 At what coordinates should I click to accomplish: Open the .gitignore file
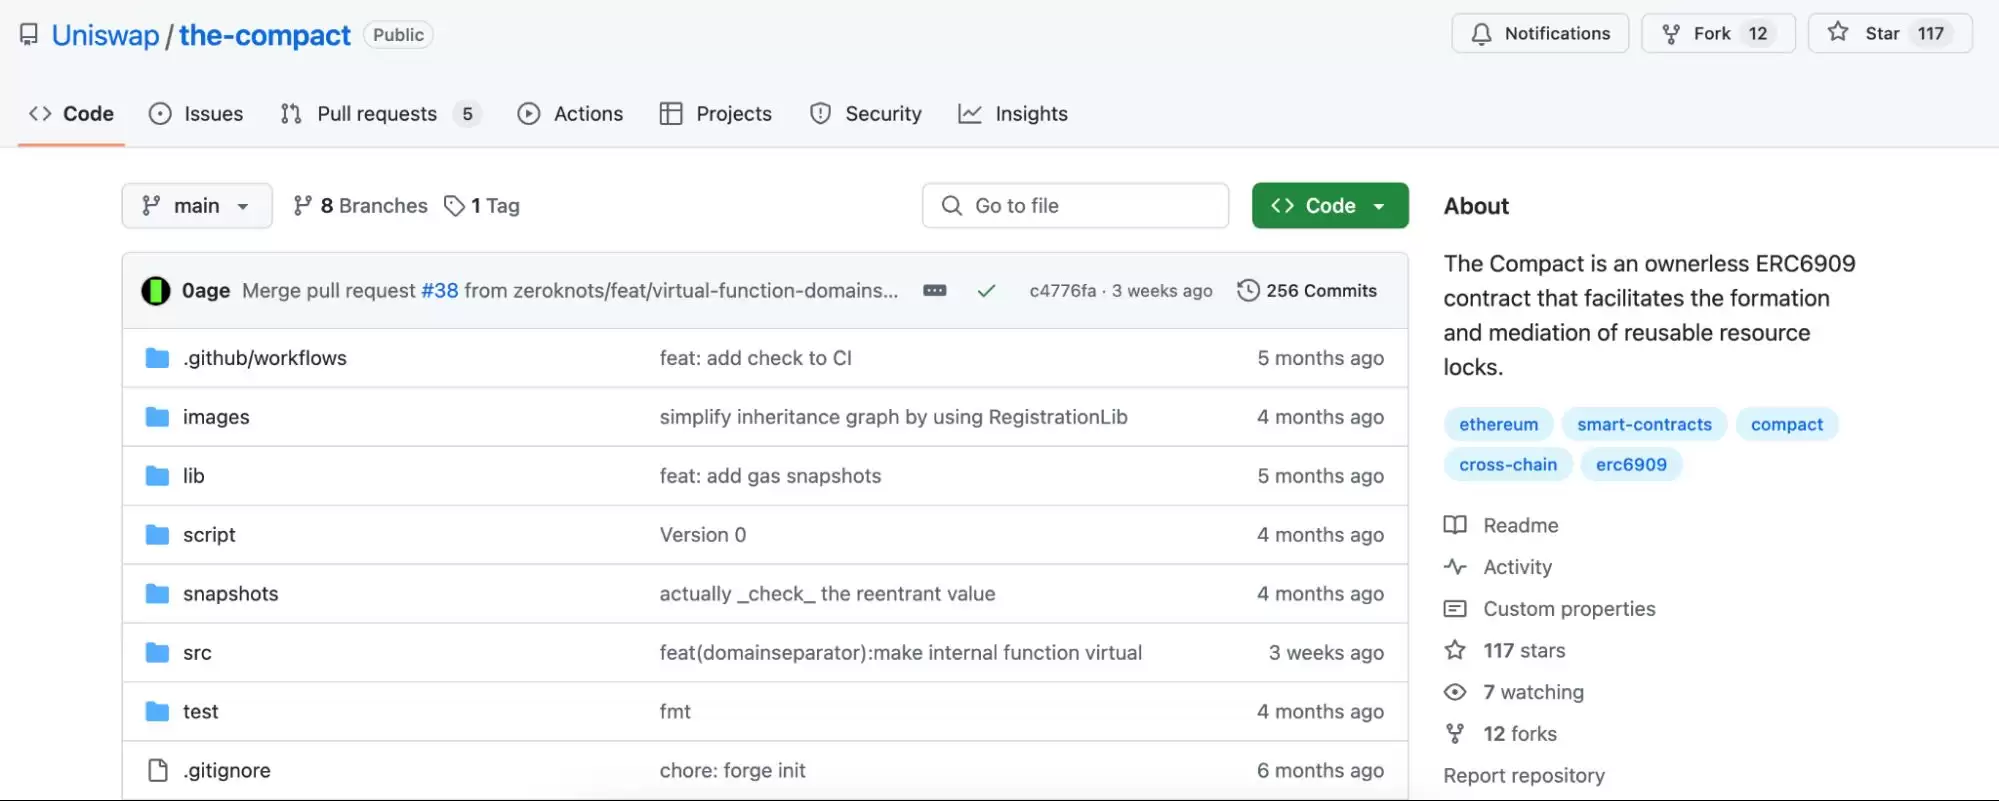226,771
